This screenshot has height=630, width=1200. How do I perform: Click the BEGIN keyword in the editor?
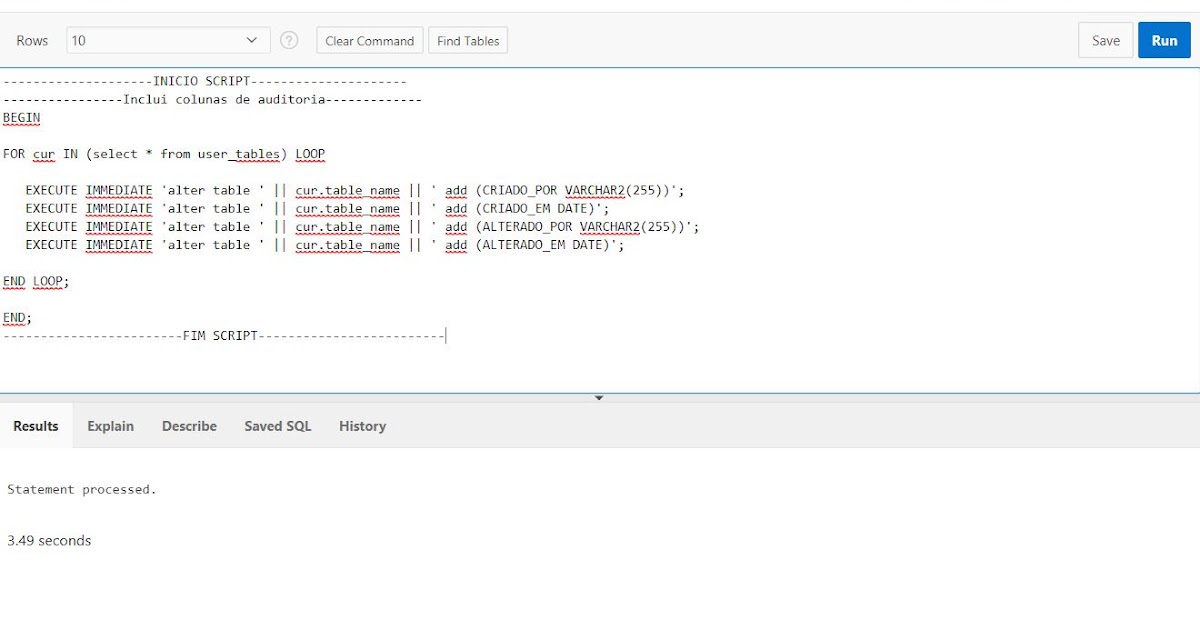[x=21, y=117]
